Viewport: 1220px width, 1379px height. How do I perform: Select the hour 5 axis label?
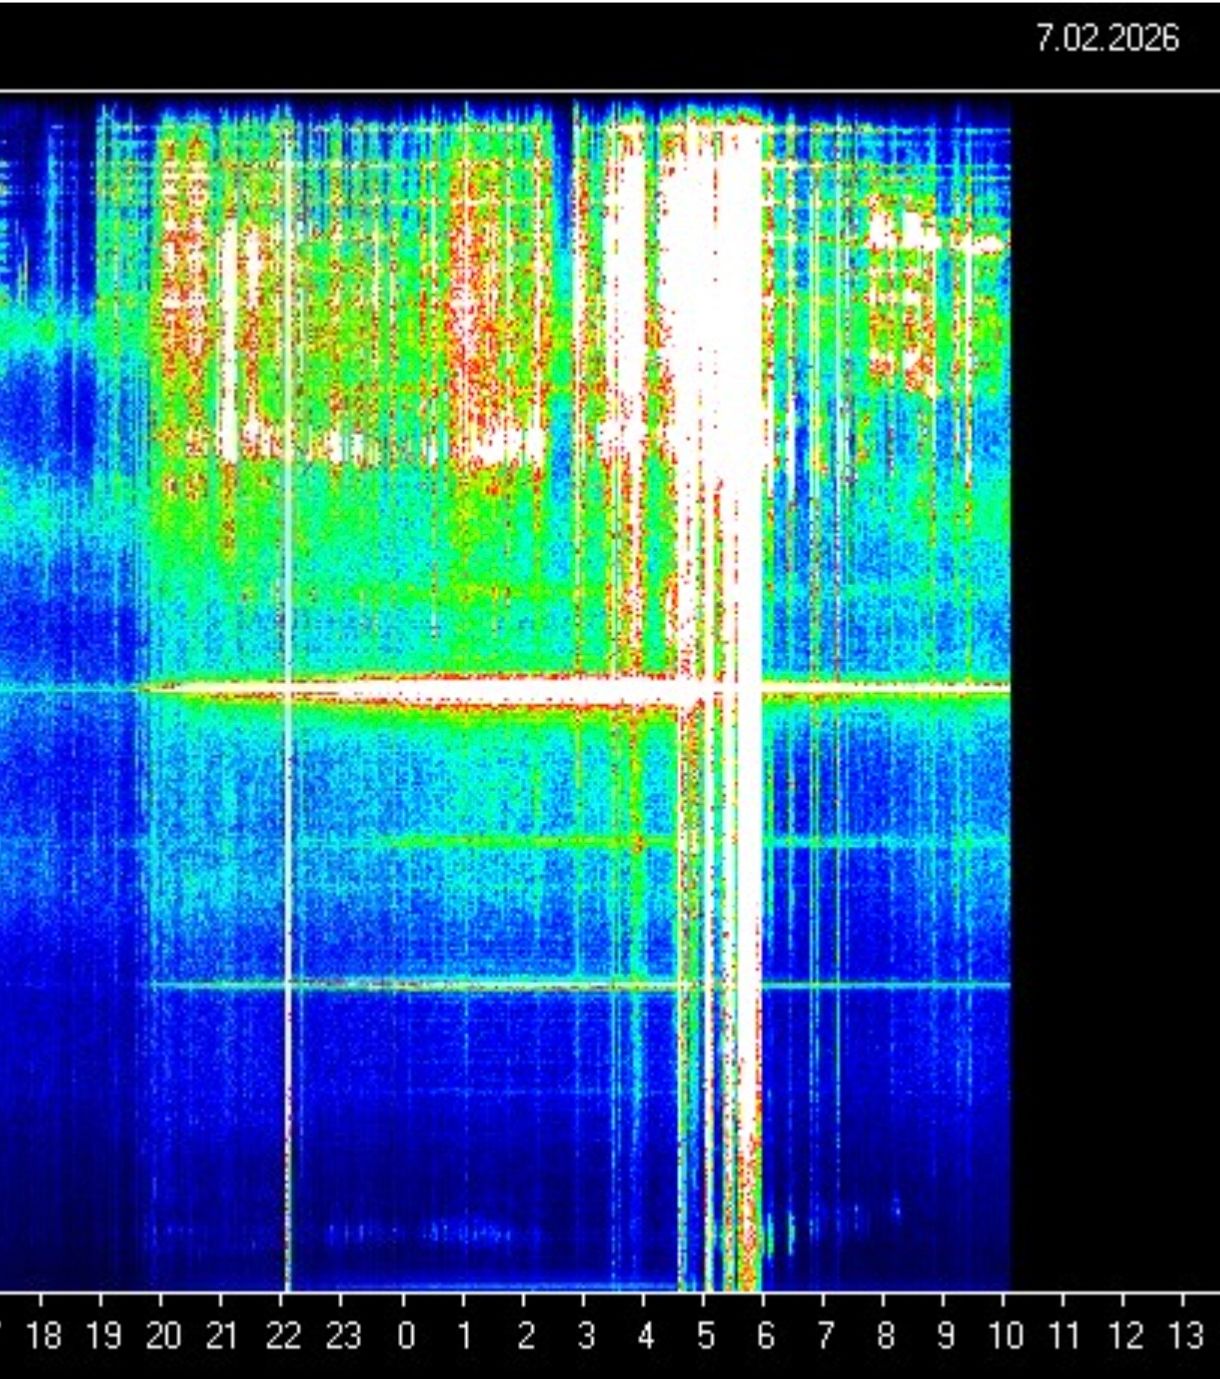pyautogui.click(x=705, y=1334)
